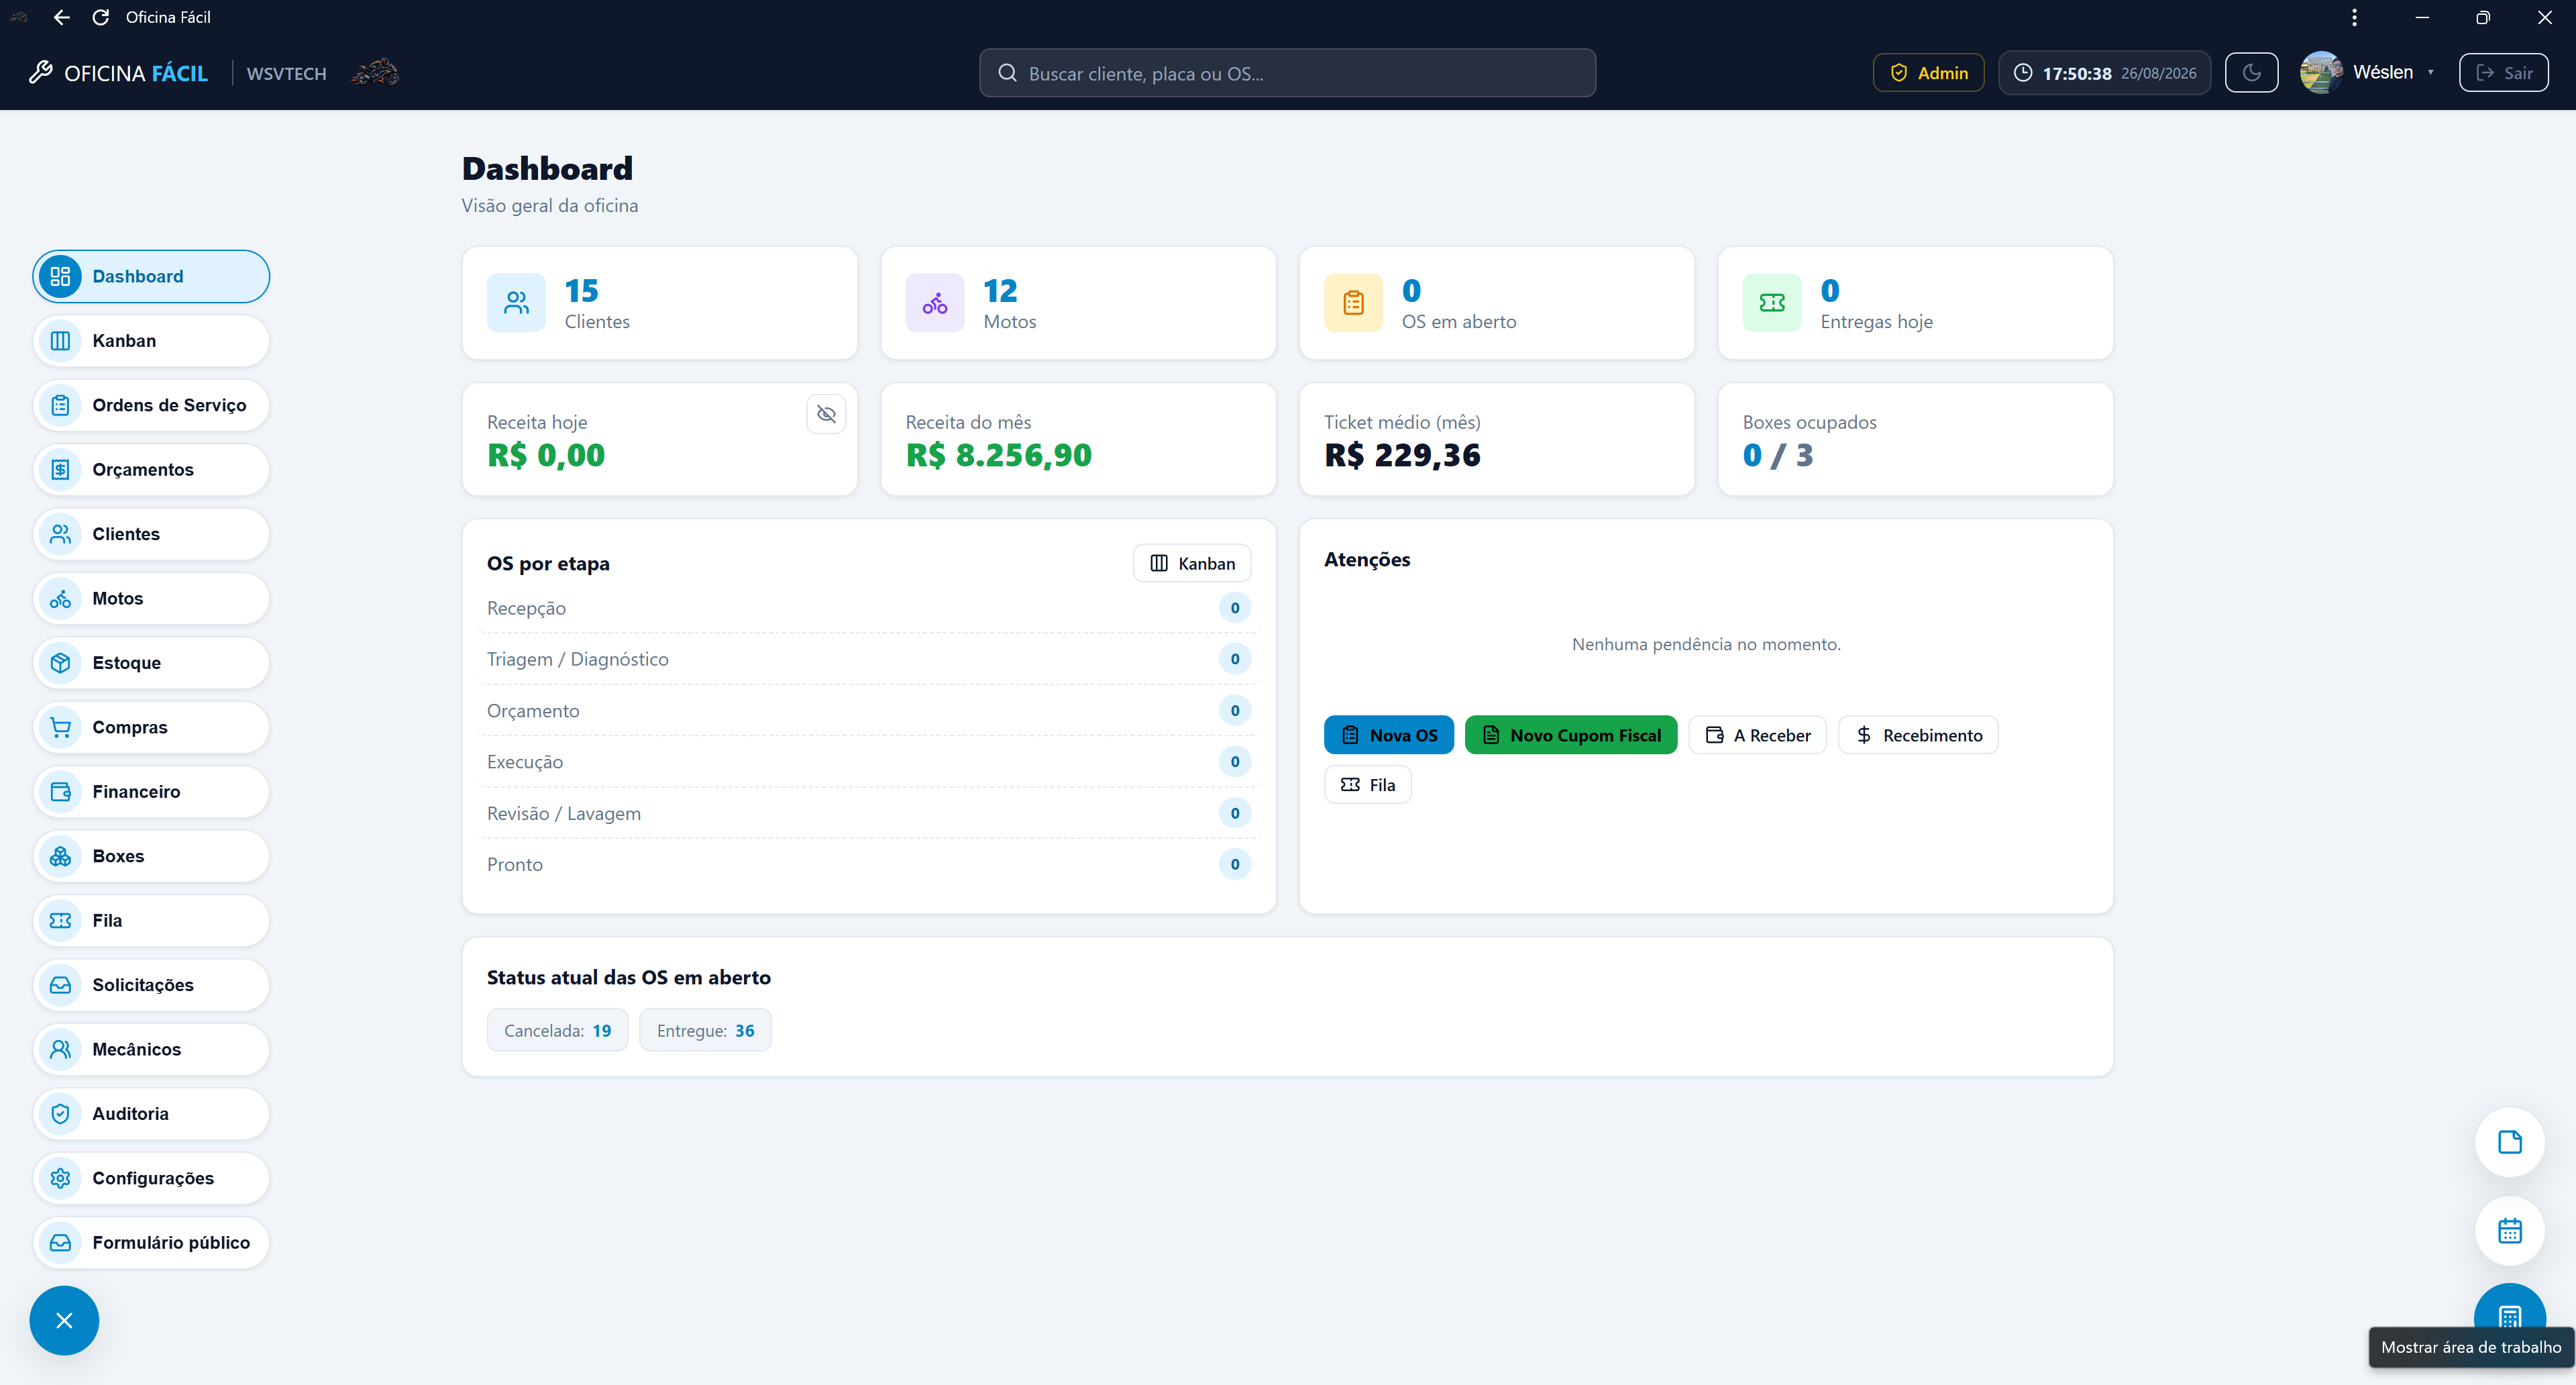The width and height of the screenshot is (2576, 1385).
Task: Open Kanban in the sidebar
Action: [x=151, y=341]
